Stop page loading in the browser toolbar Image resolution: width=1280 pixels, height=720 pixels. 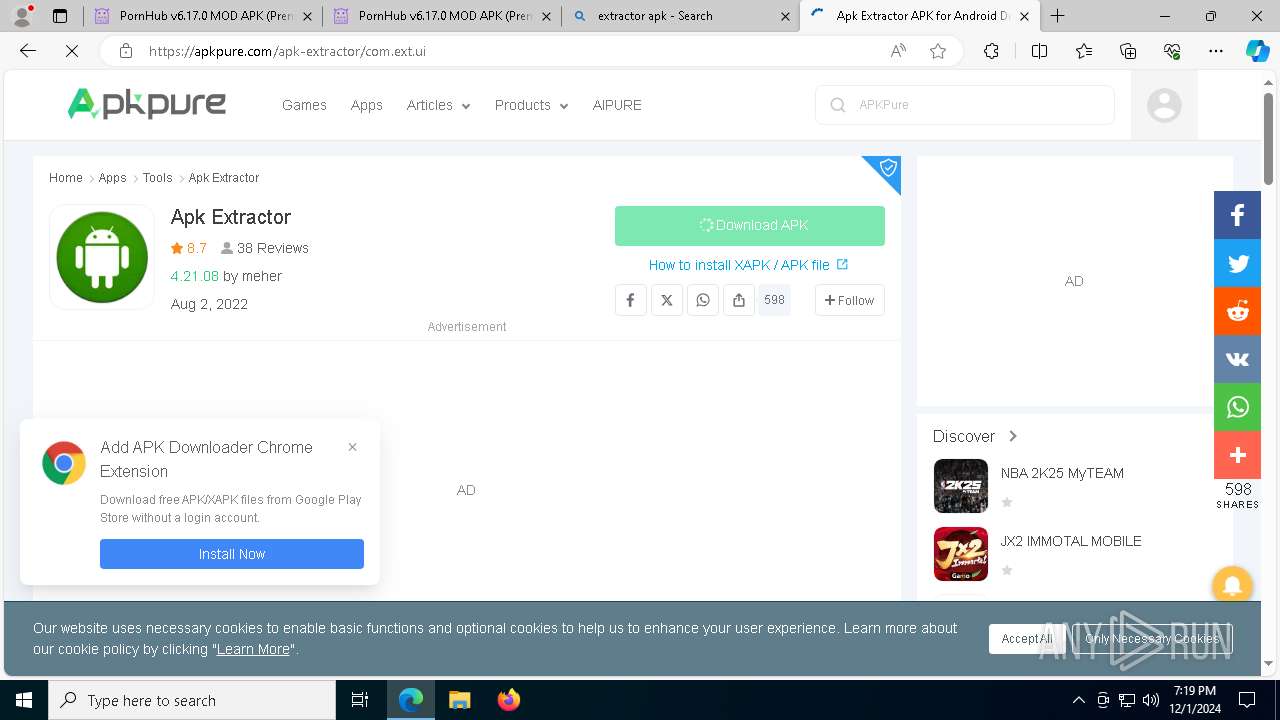(x=72, y=51)
